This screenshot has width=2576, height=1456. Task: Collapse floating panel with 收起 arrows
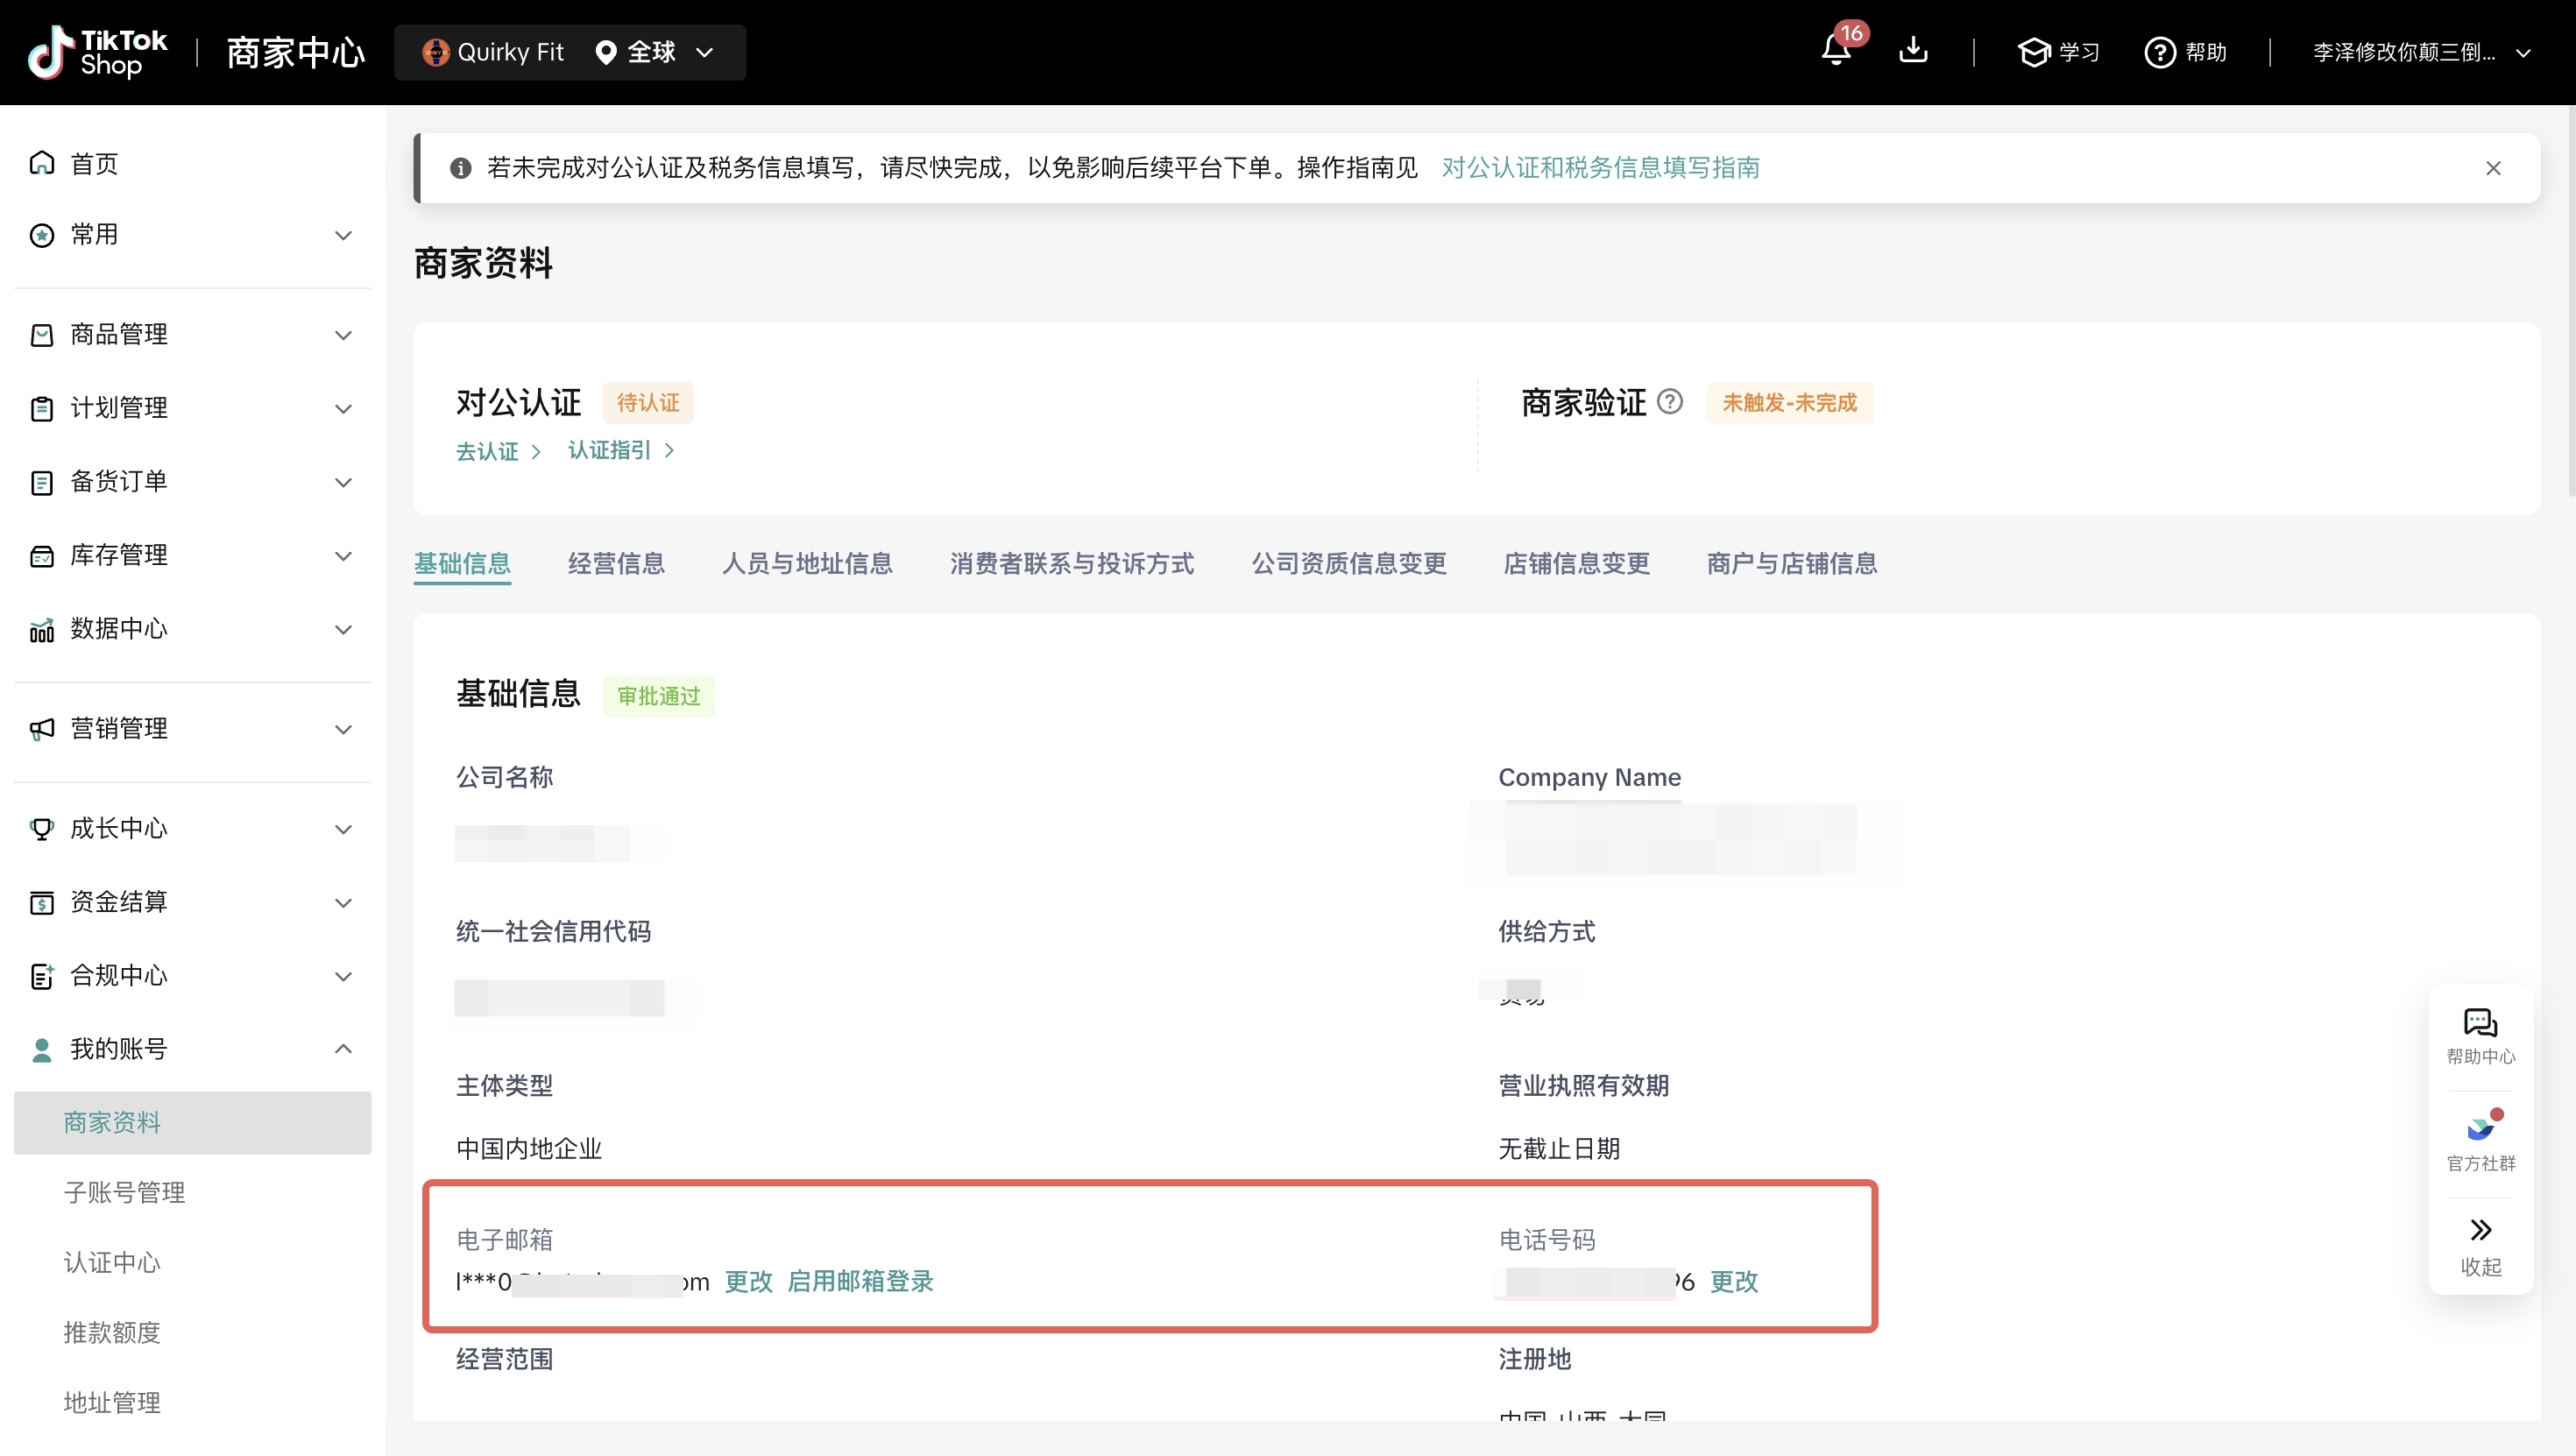(2480, 1230)
